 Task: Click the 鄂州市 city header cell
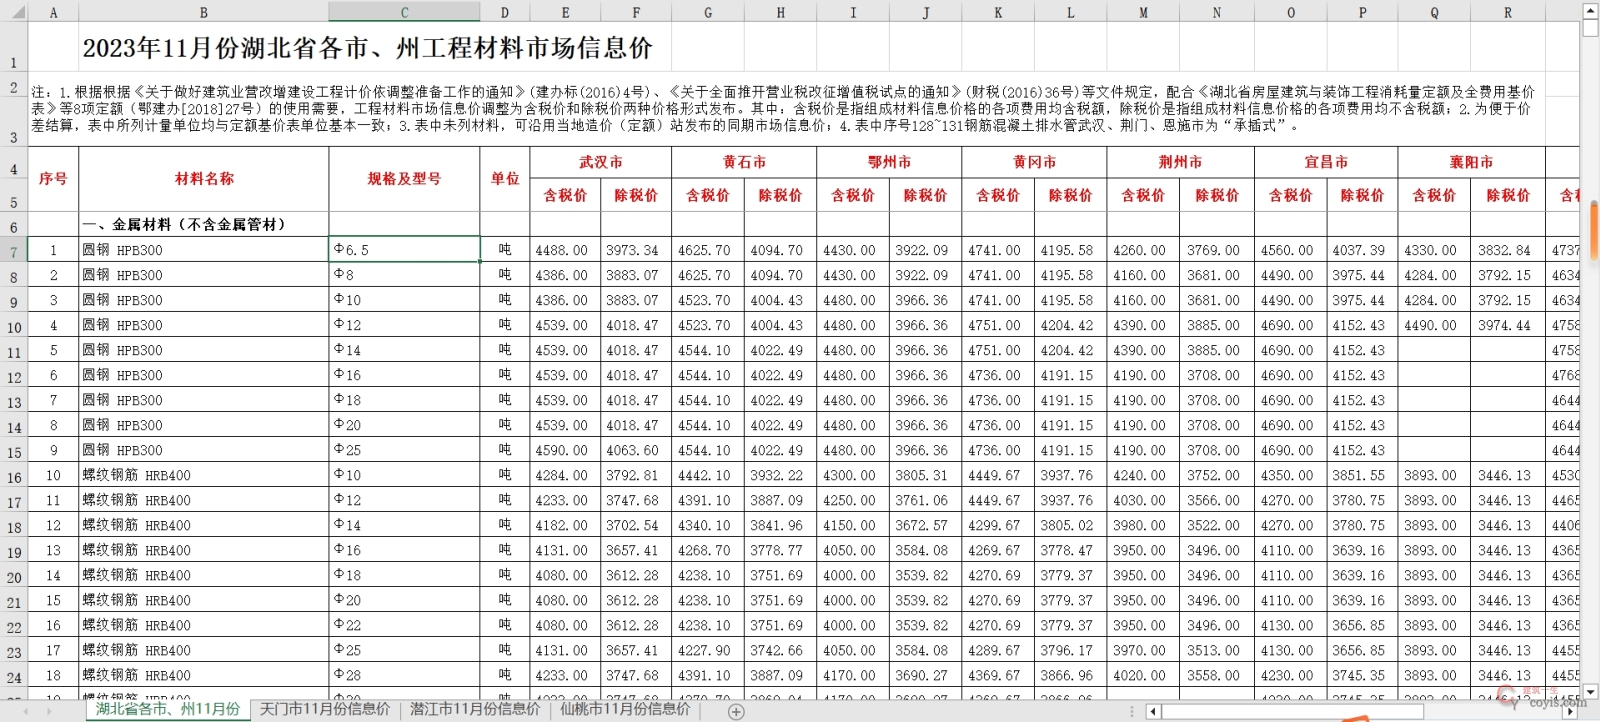889,162
